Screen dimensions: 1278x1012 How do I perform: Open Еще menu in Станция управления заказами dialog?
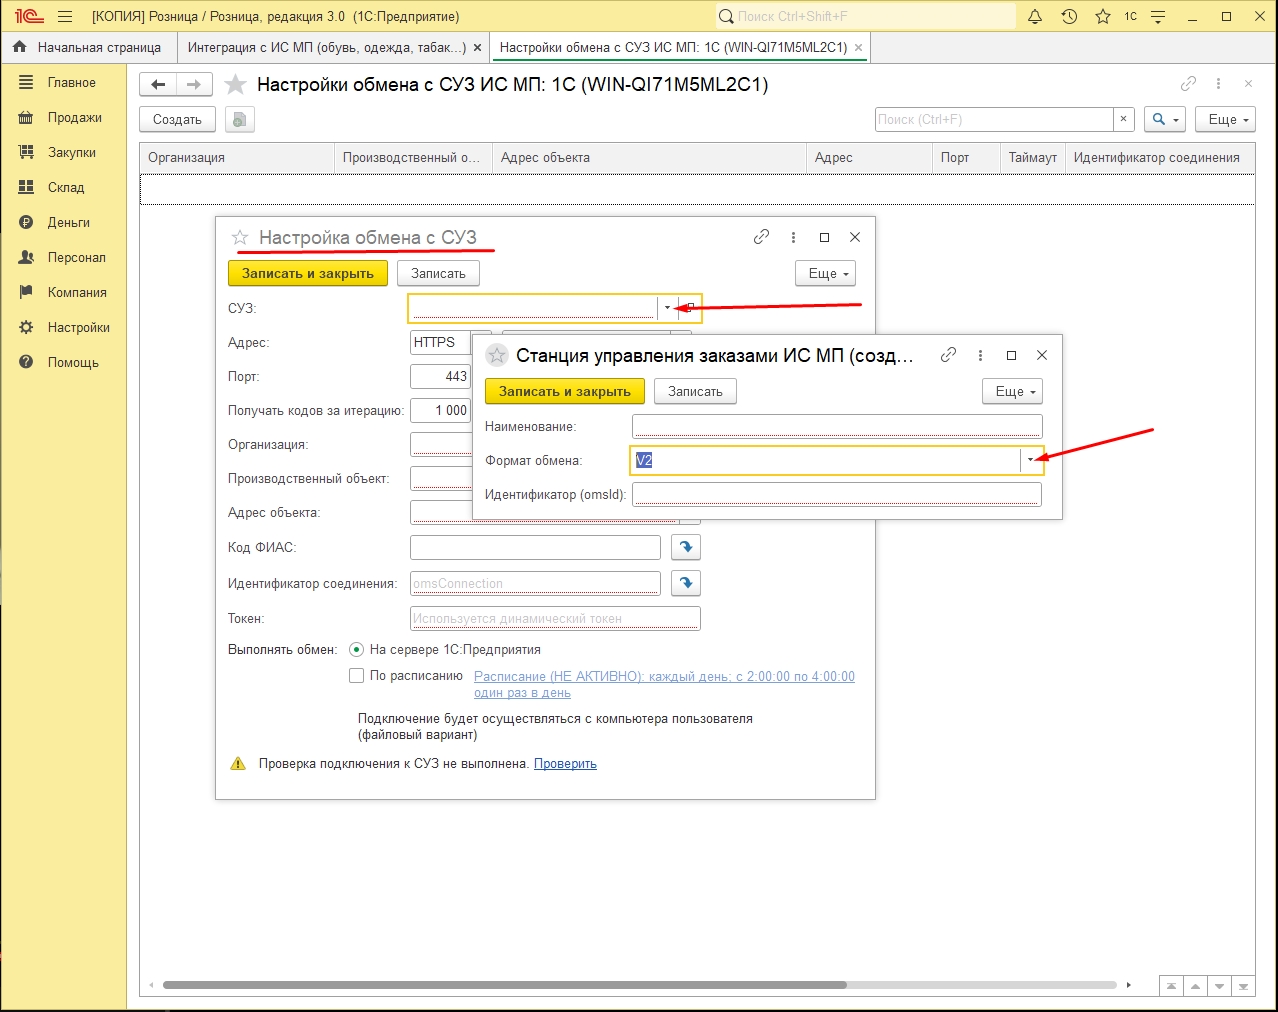[x=1012, y=391]
